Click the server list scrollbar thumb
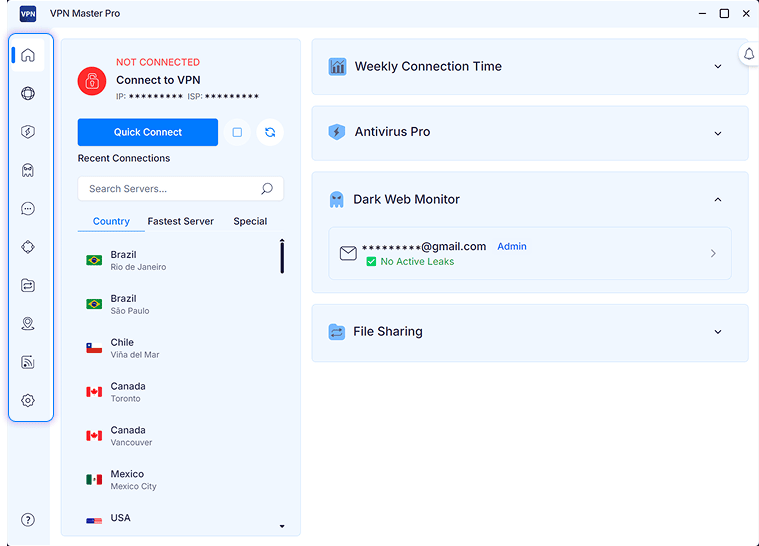759x546 pixels. coord(282,258)
